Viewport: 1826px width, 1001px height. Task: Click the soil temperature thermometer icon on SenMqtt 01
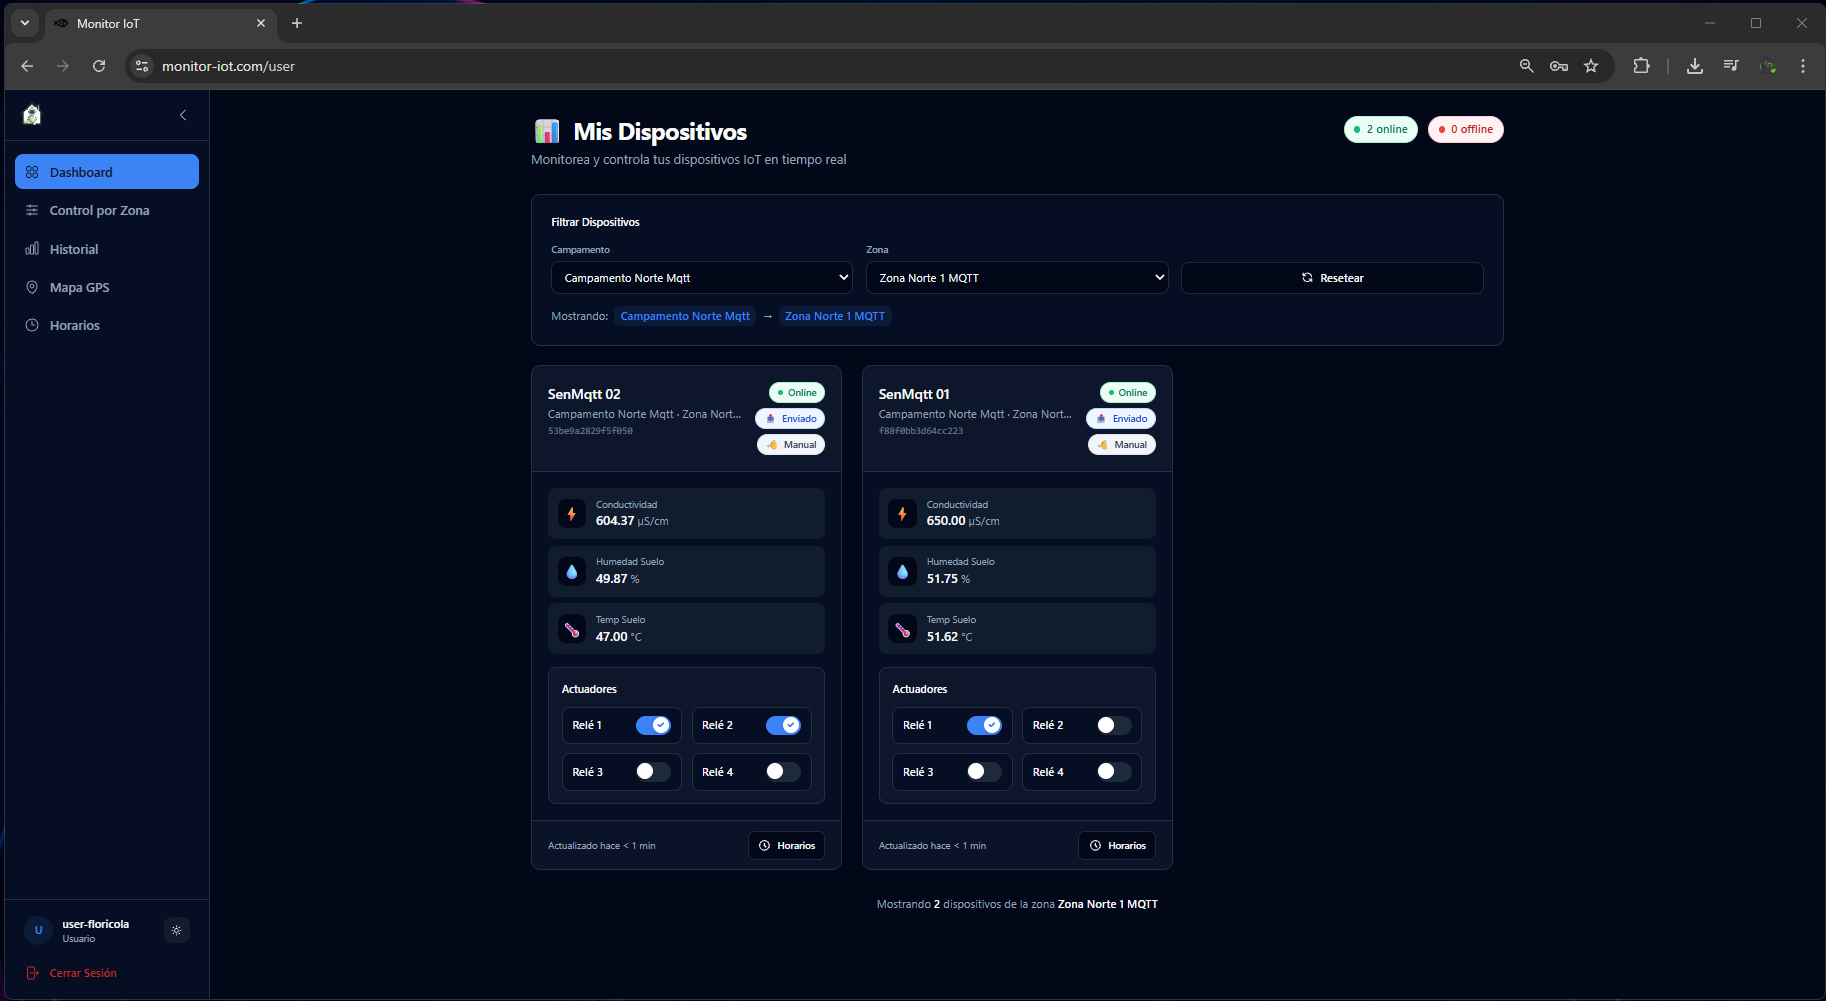click(902, 628)
